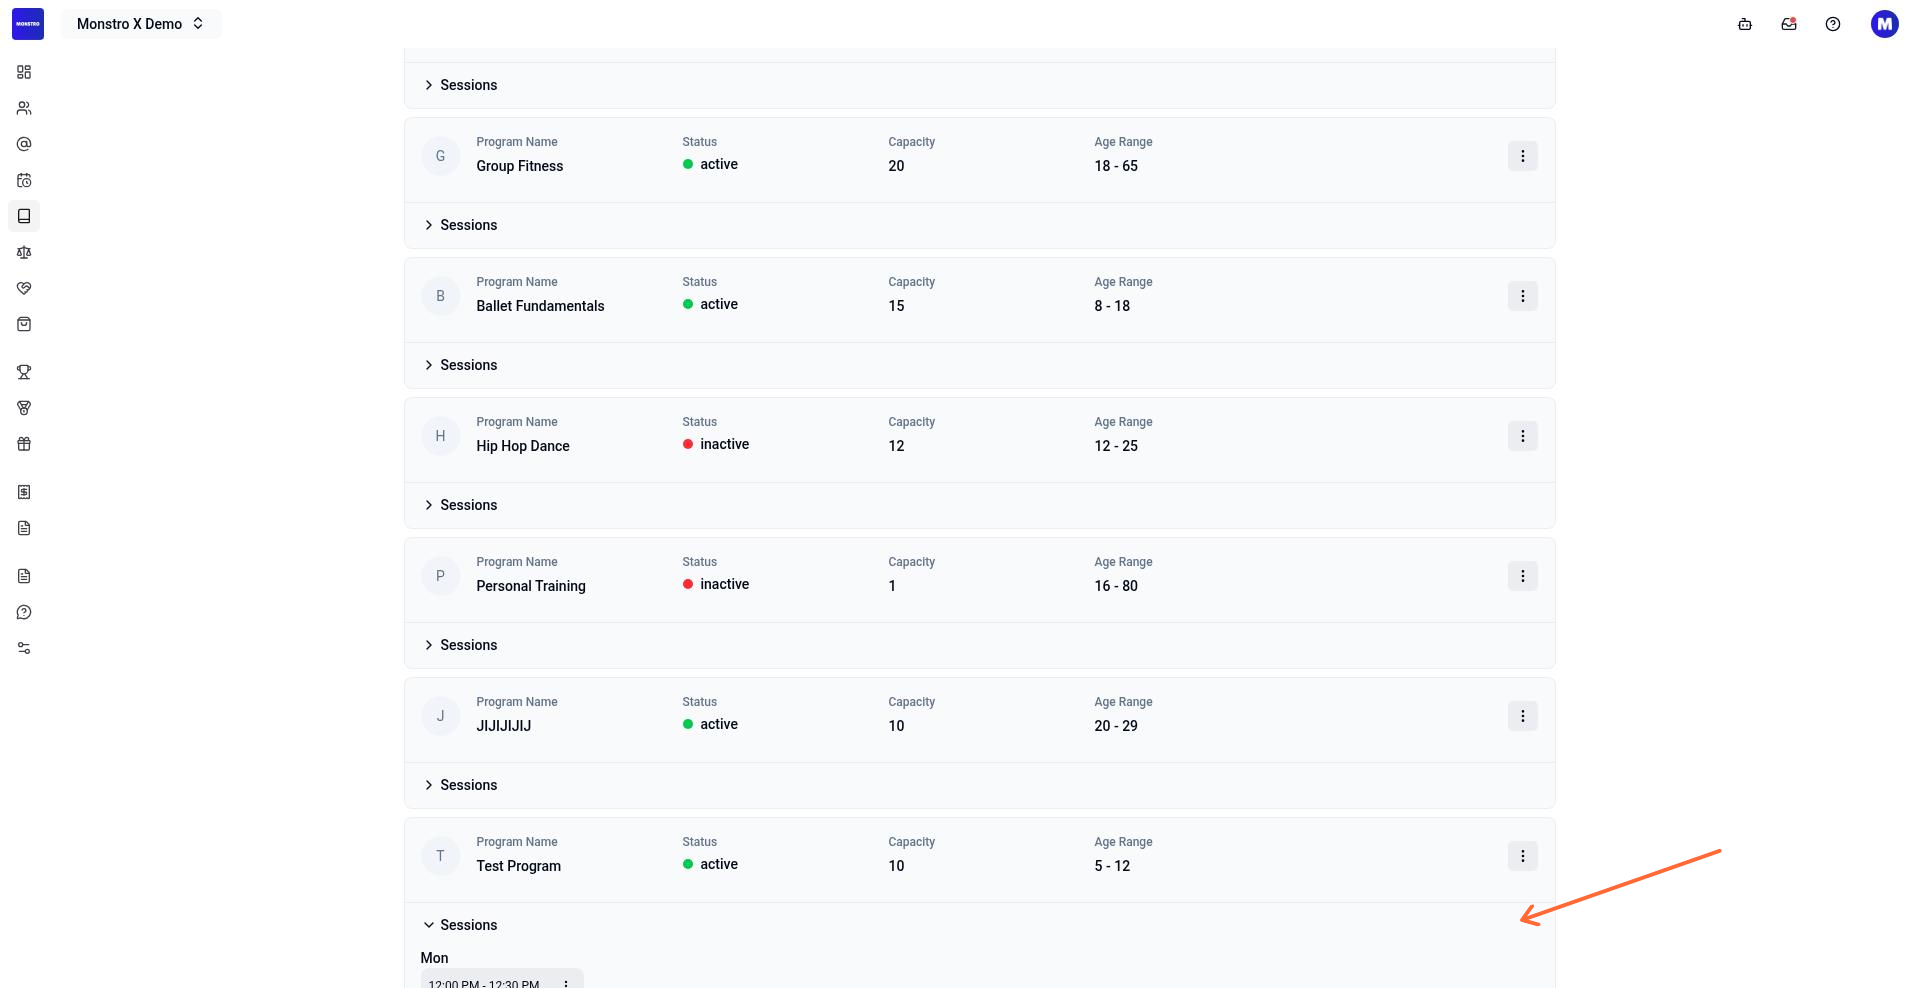The image size is (1911, 988).
Task: Collapse Sessions under Test Program
Action: click(x=460, y=925)
